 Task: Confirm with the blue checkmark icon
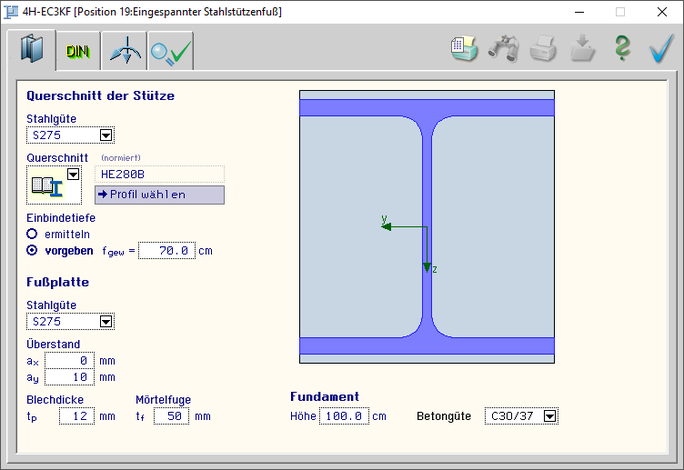pos(661,50)
